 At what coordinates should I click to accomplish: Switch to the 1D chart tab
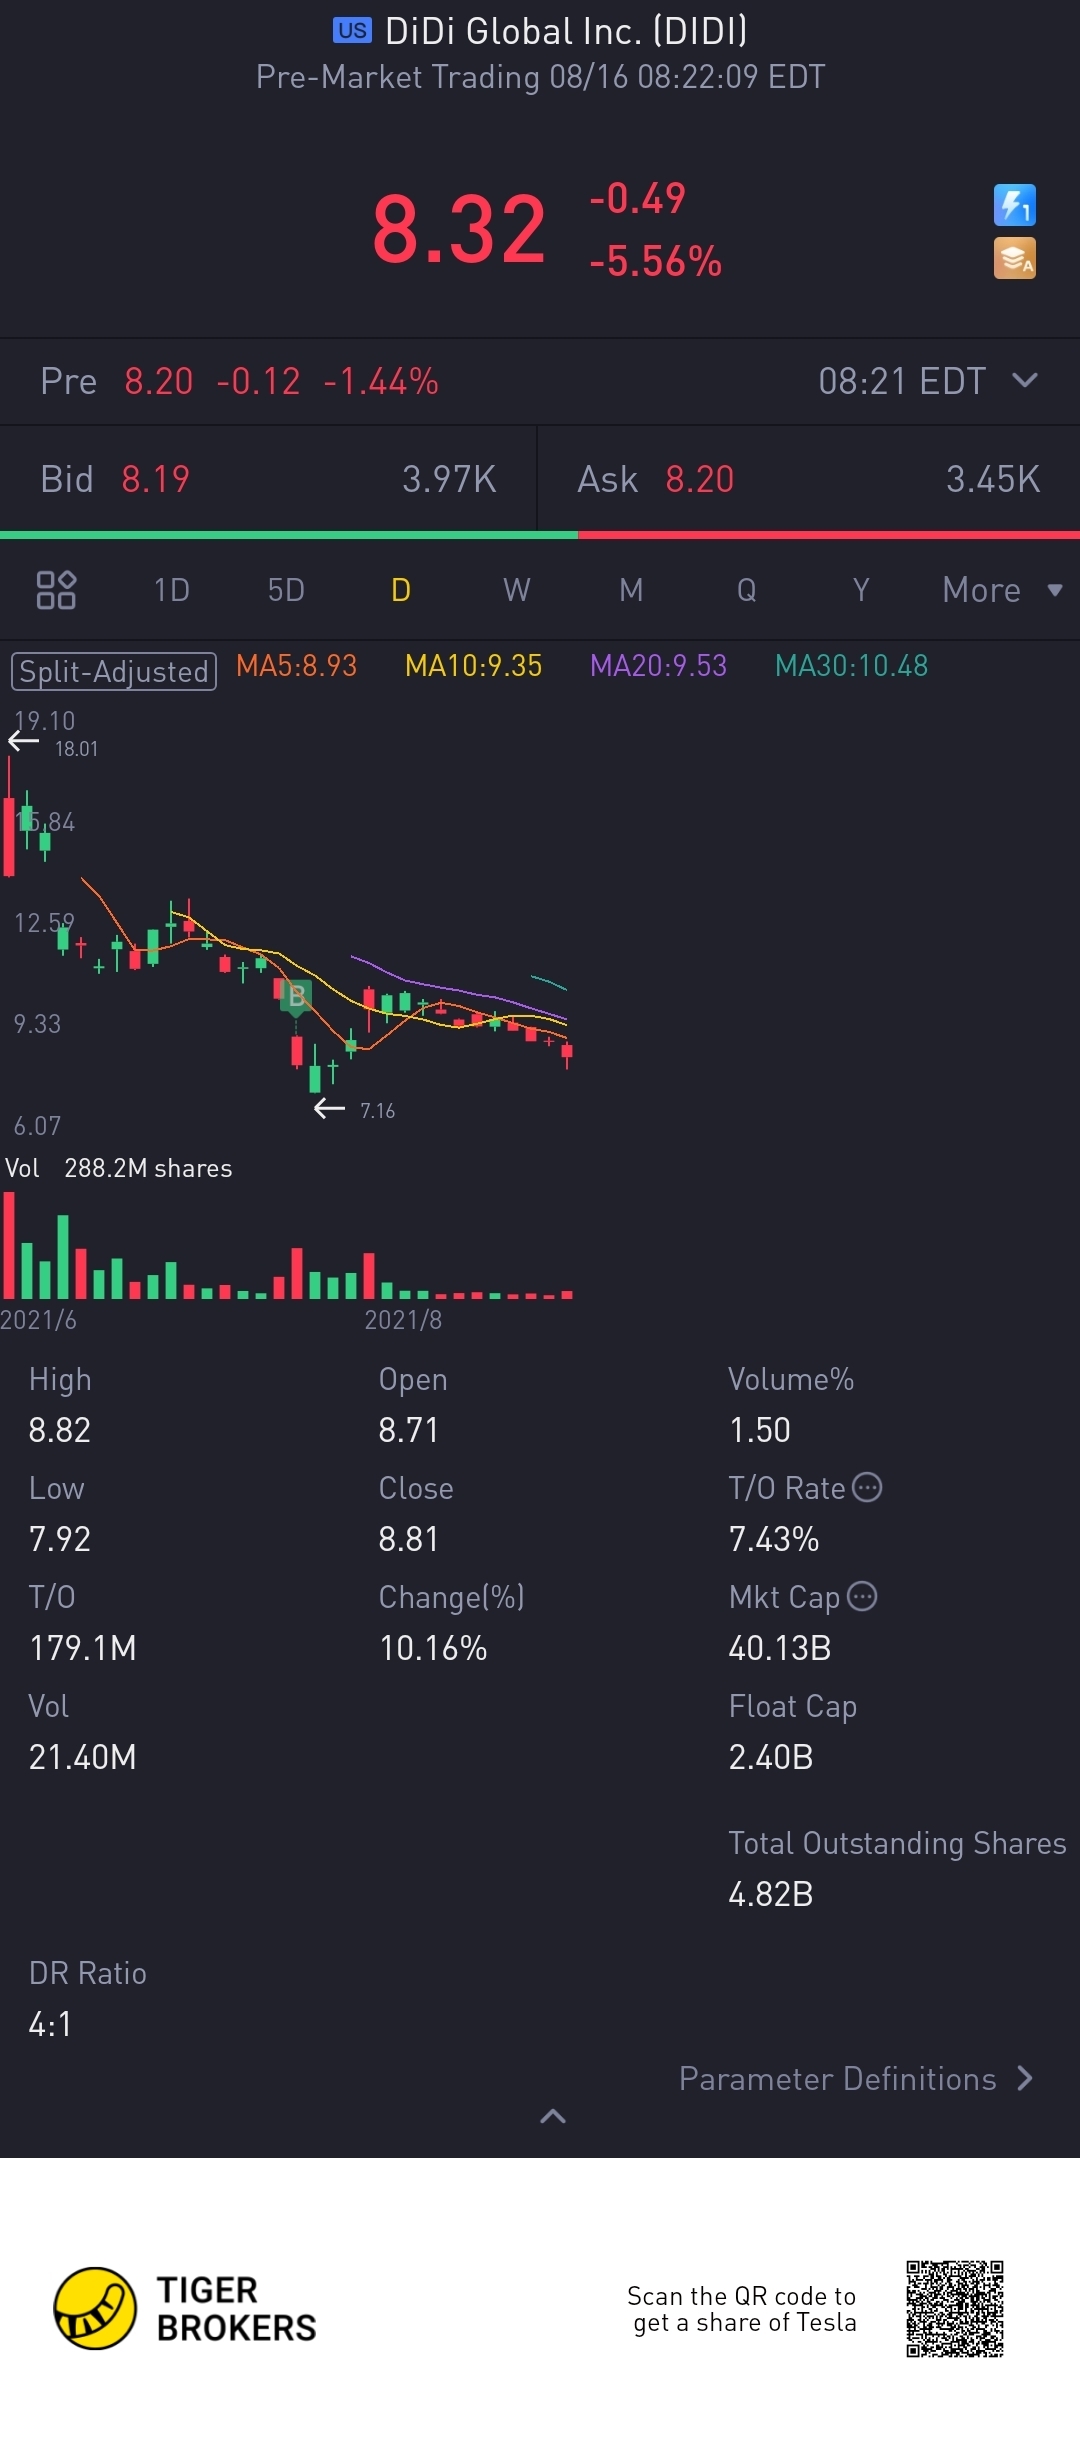171,590
